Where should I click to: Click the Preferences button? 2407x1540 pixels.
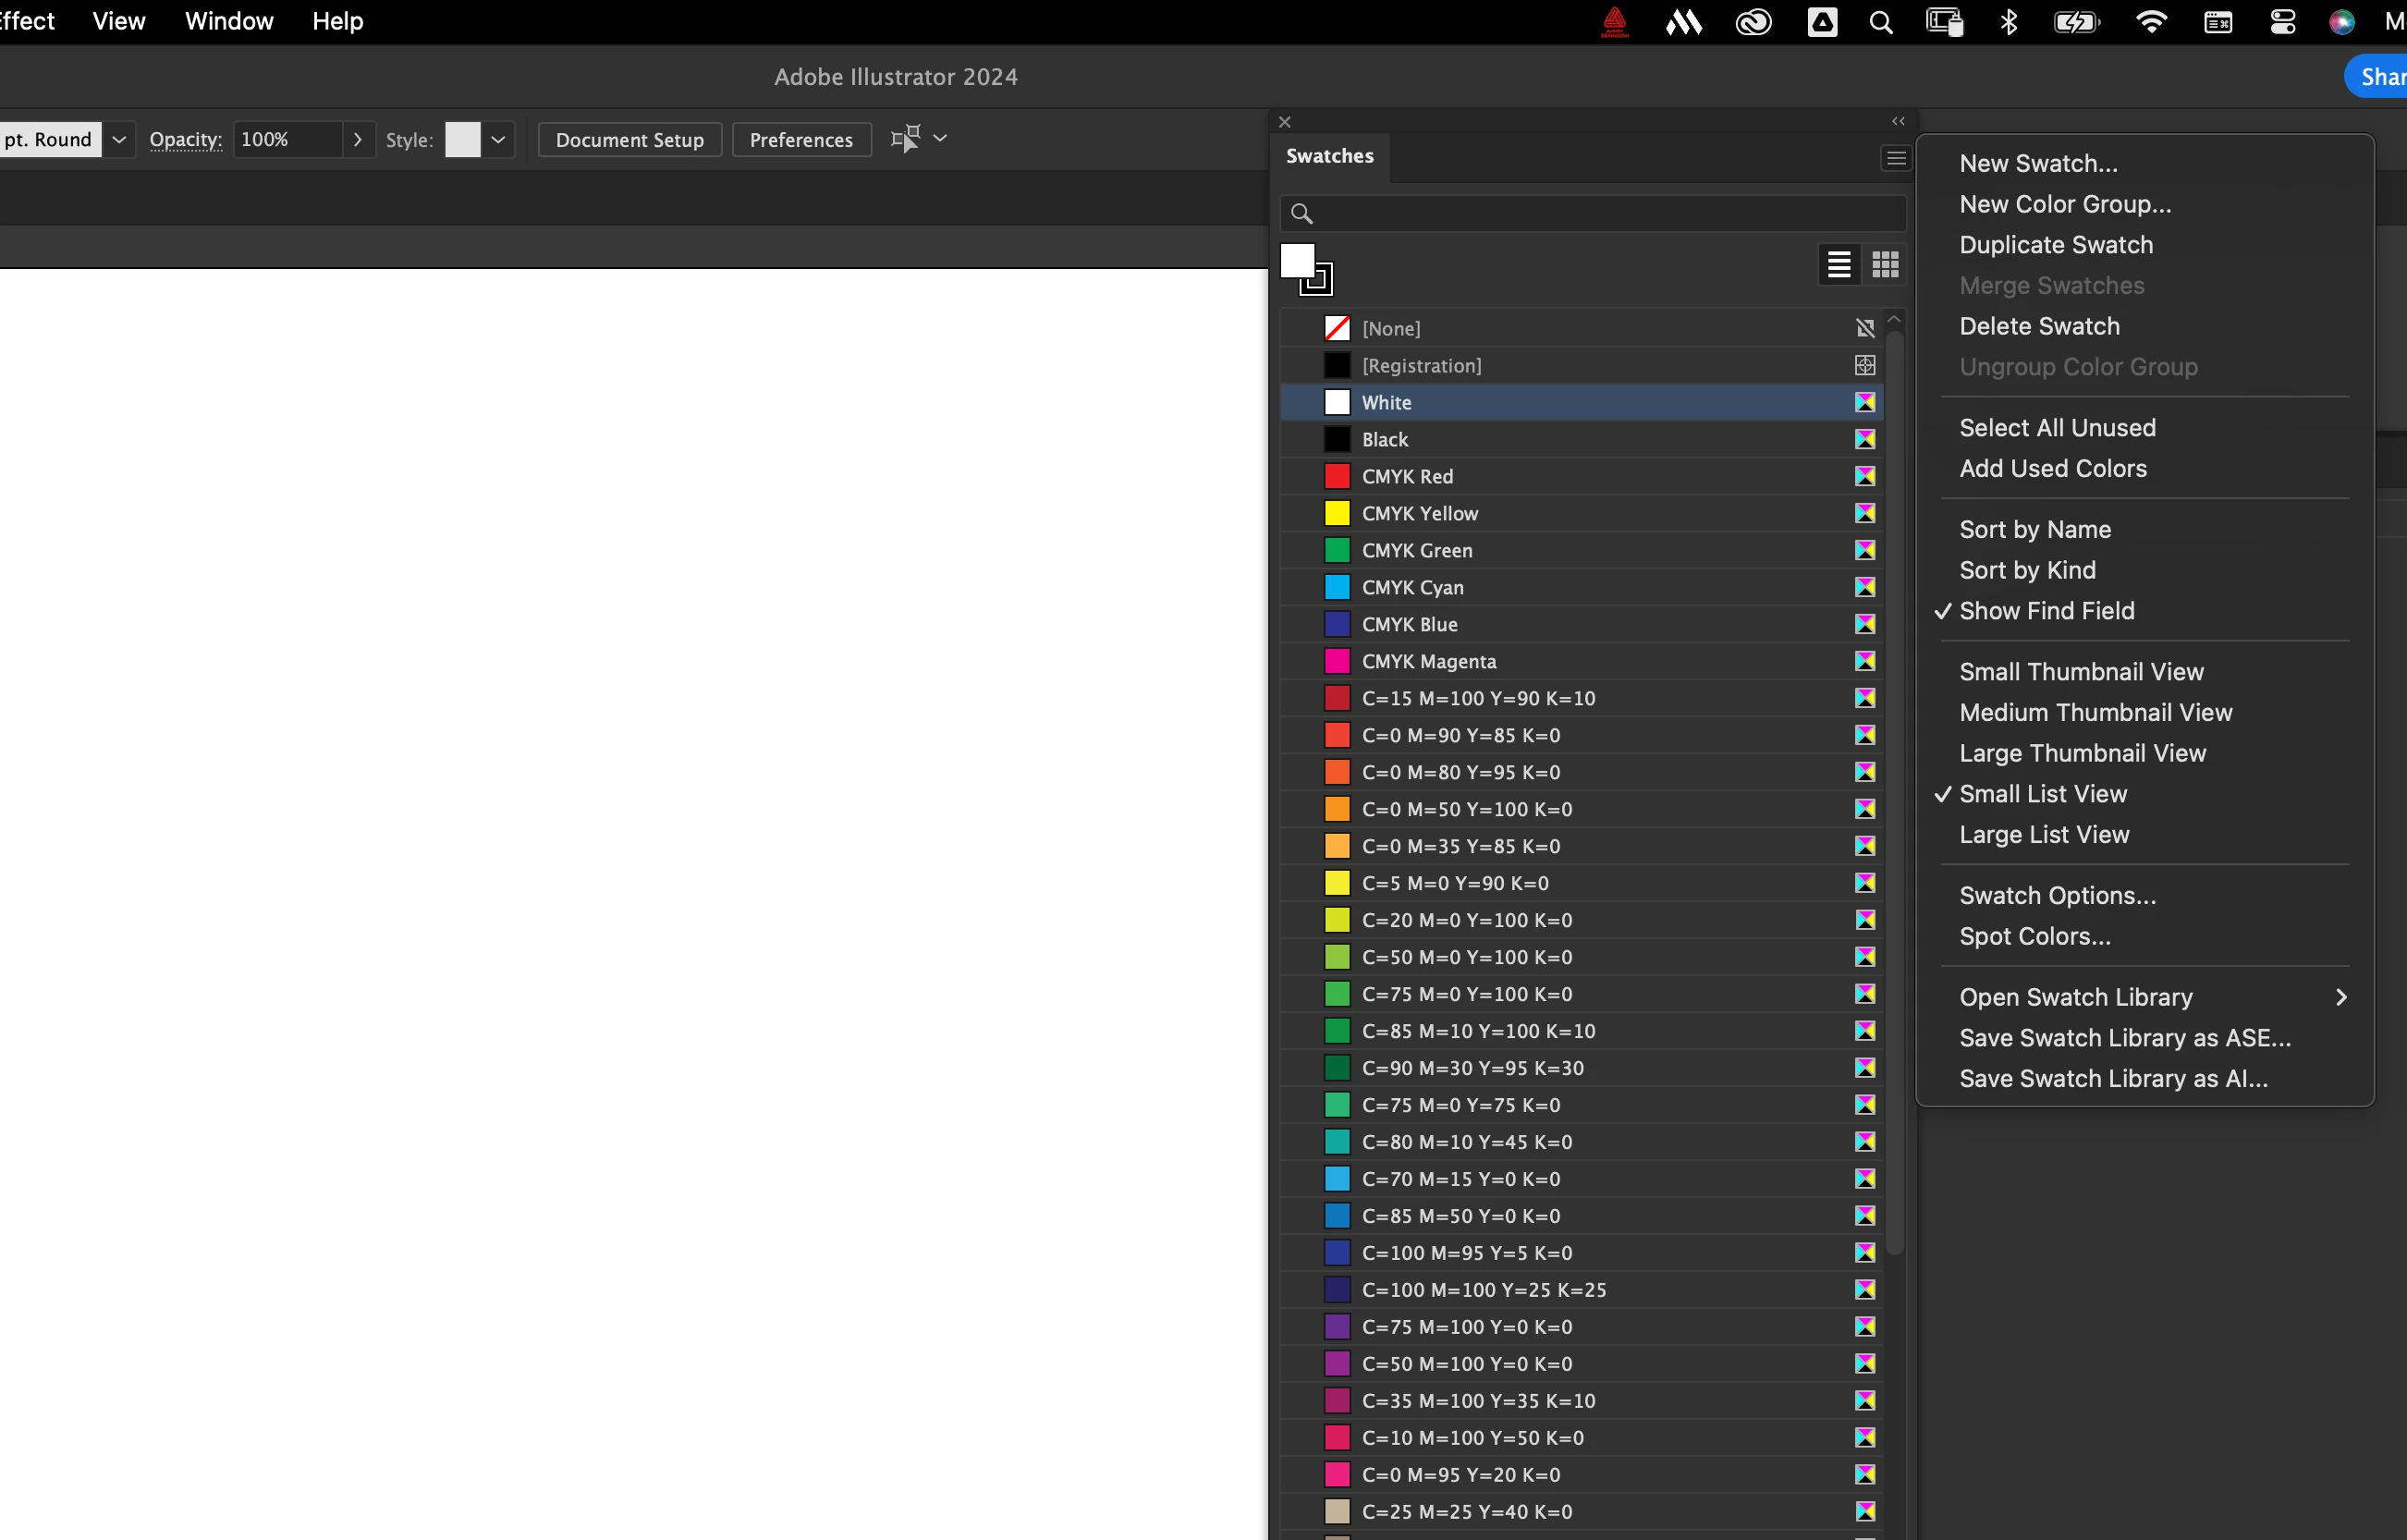[x=801, y=140]
